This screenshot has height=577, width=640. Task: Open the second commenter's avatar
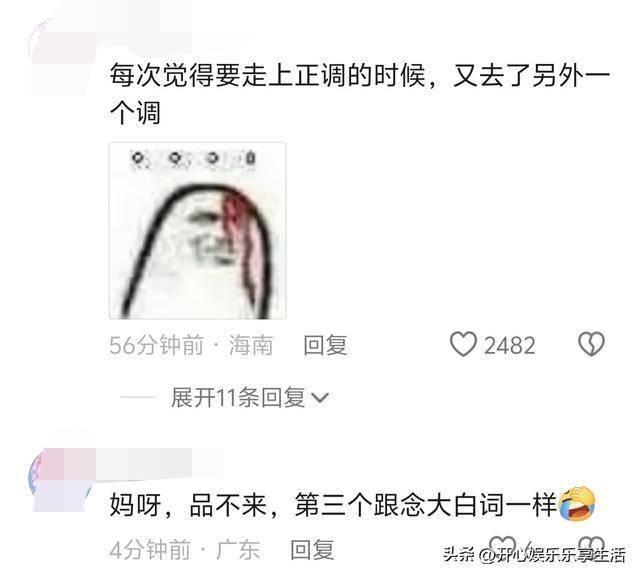[x=61, y=480]
